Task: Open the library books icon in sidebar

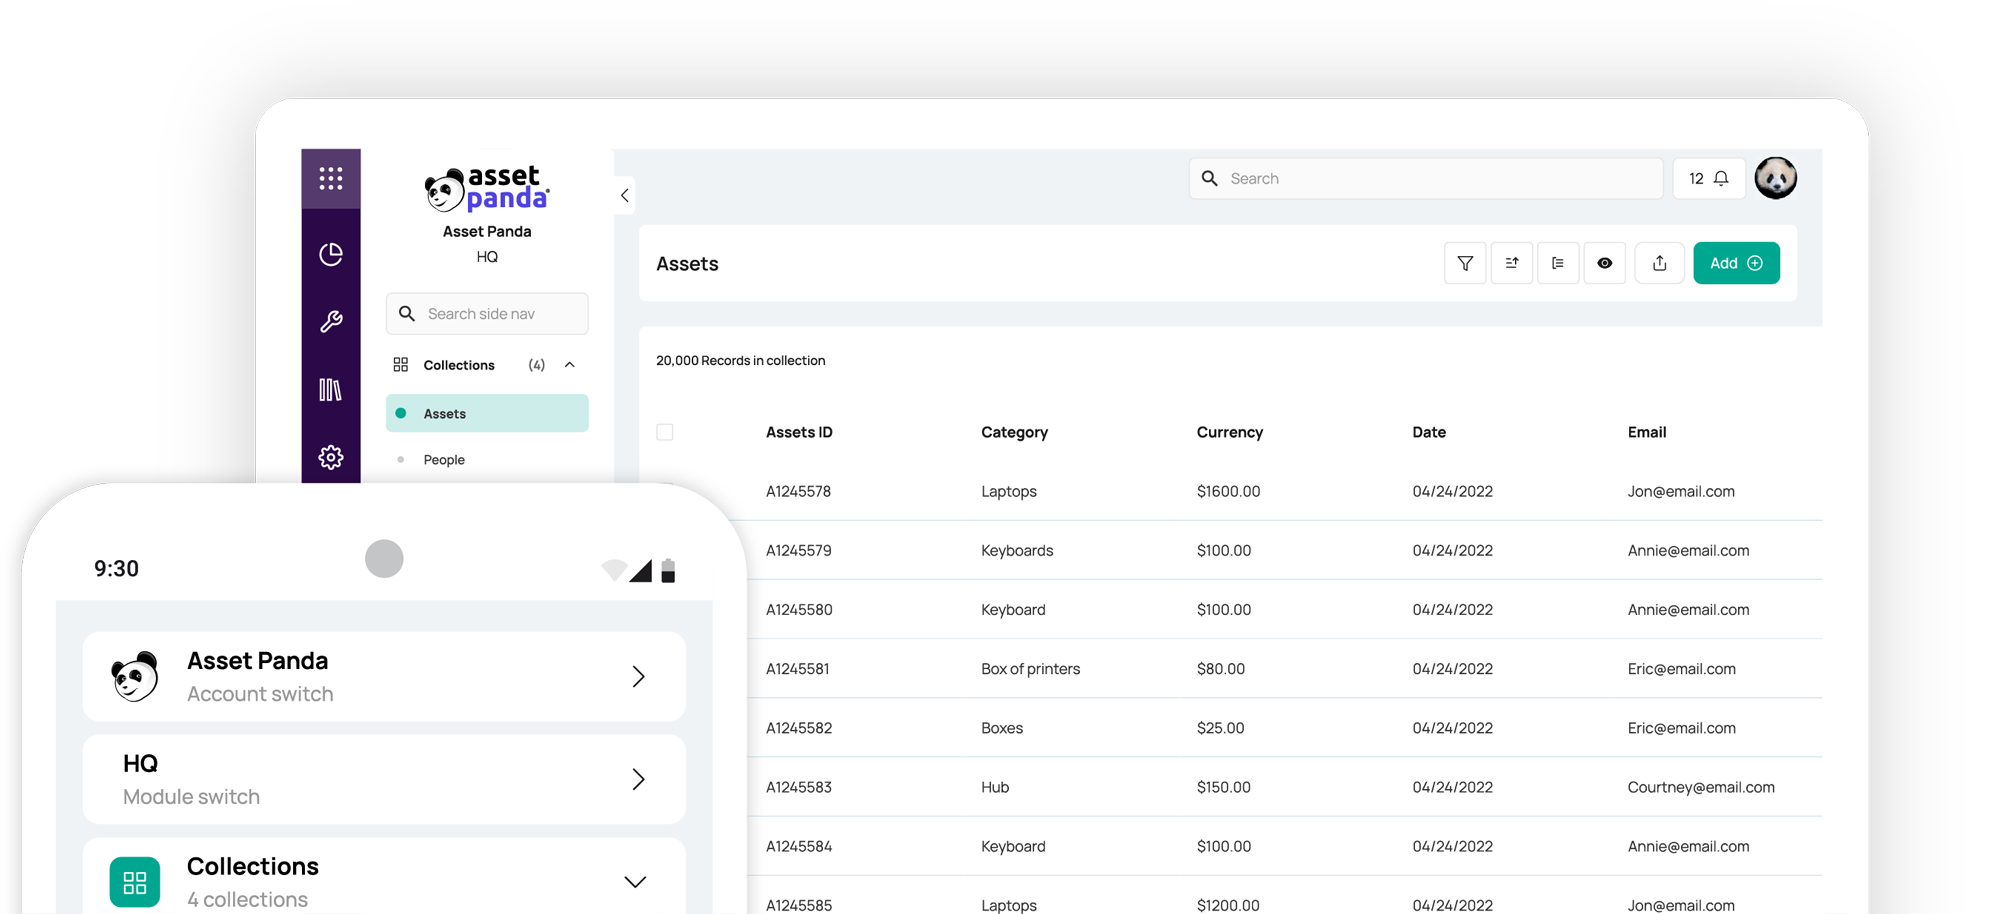Action: (x=331, y=389)
